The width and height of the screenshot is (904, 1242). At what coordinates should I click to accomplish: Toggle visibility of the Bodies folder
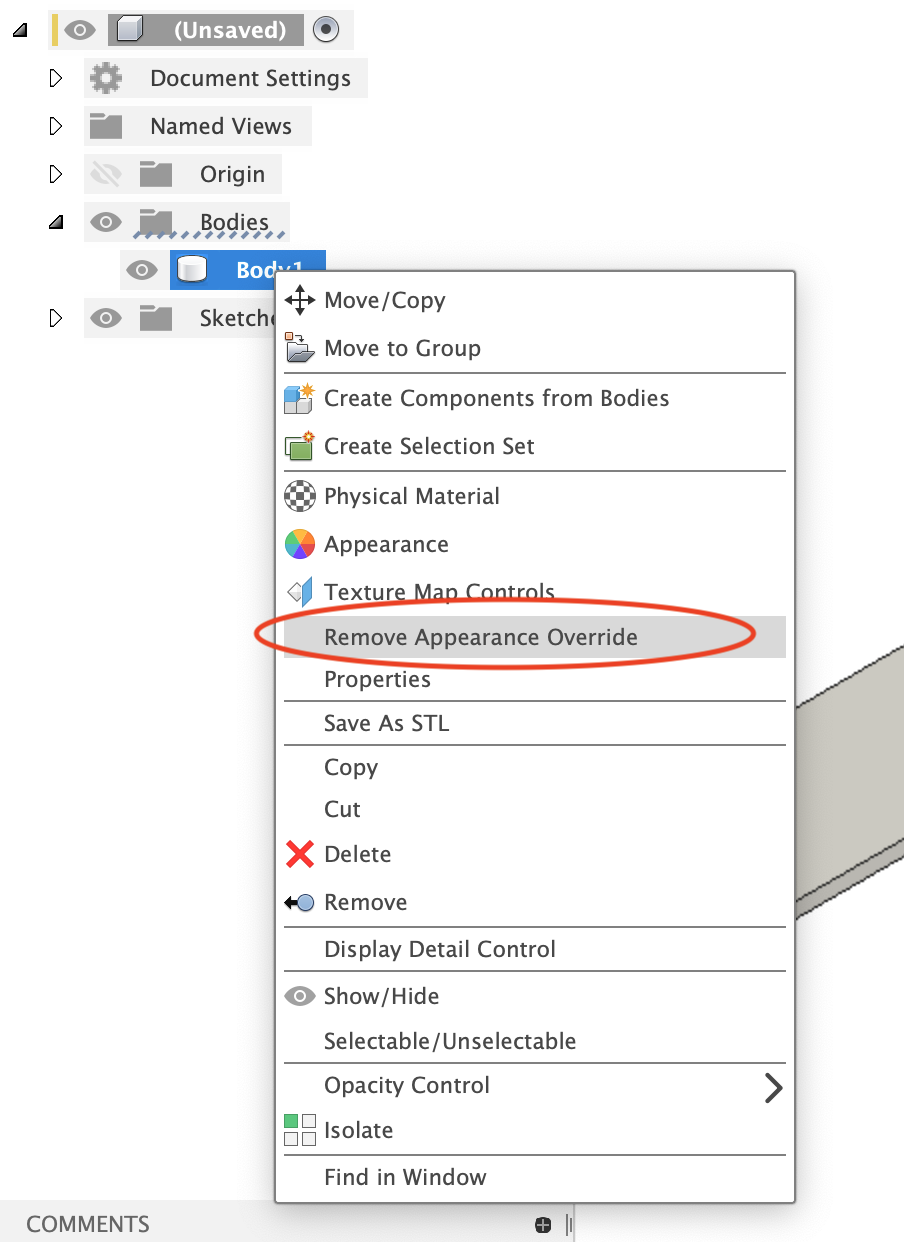pyautogui.click(x=105, y=222)
